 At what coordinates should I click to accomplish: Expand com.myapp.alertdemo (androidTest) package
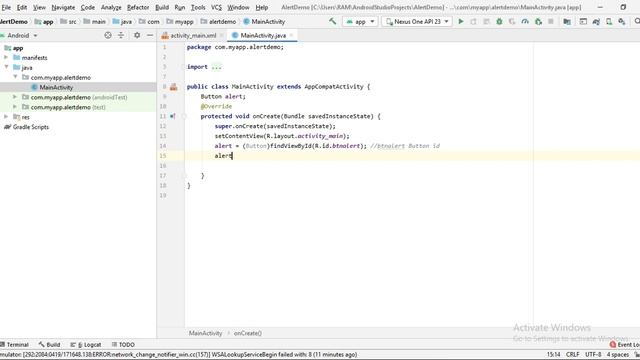pos(15,97)
